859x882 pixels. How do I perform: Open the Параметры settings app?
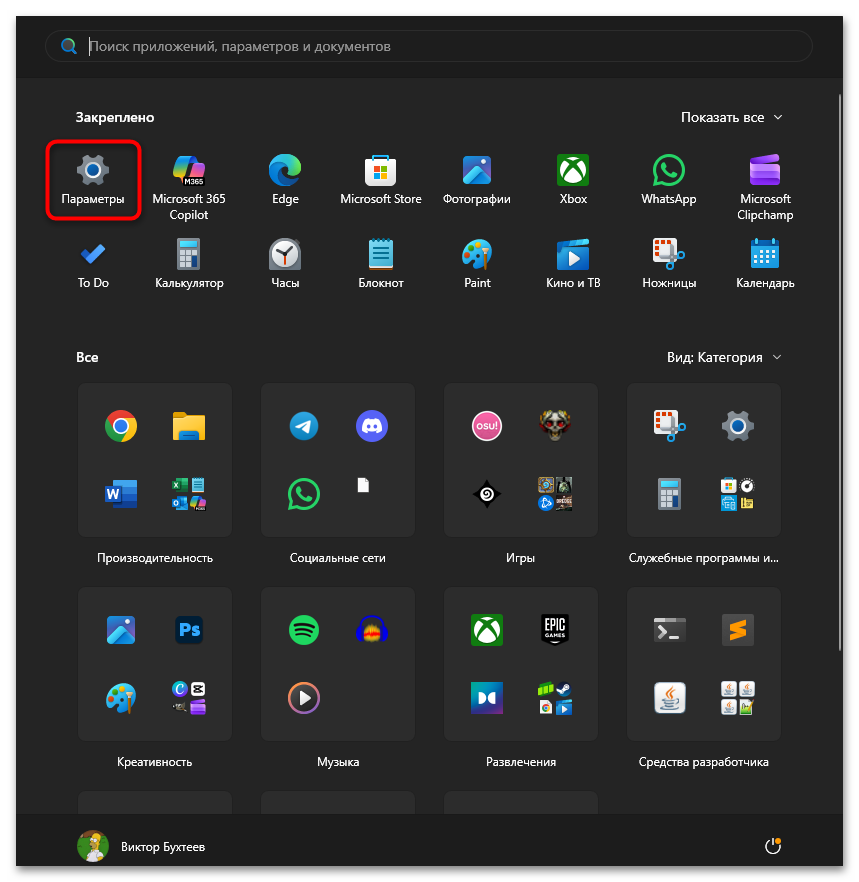pos(93,179)
